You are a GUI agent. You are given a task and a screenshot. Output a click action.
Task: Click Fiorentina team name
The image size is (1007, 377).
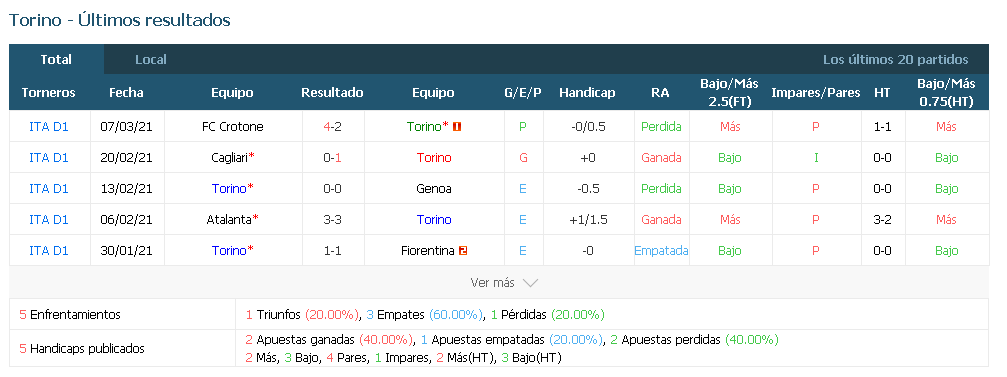428,250
